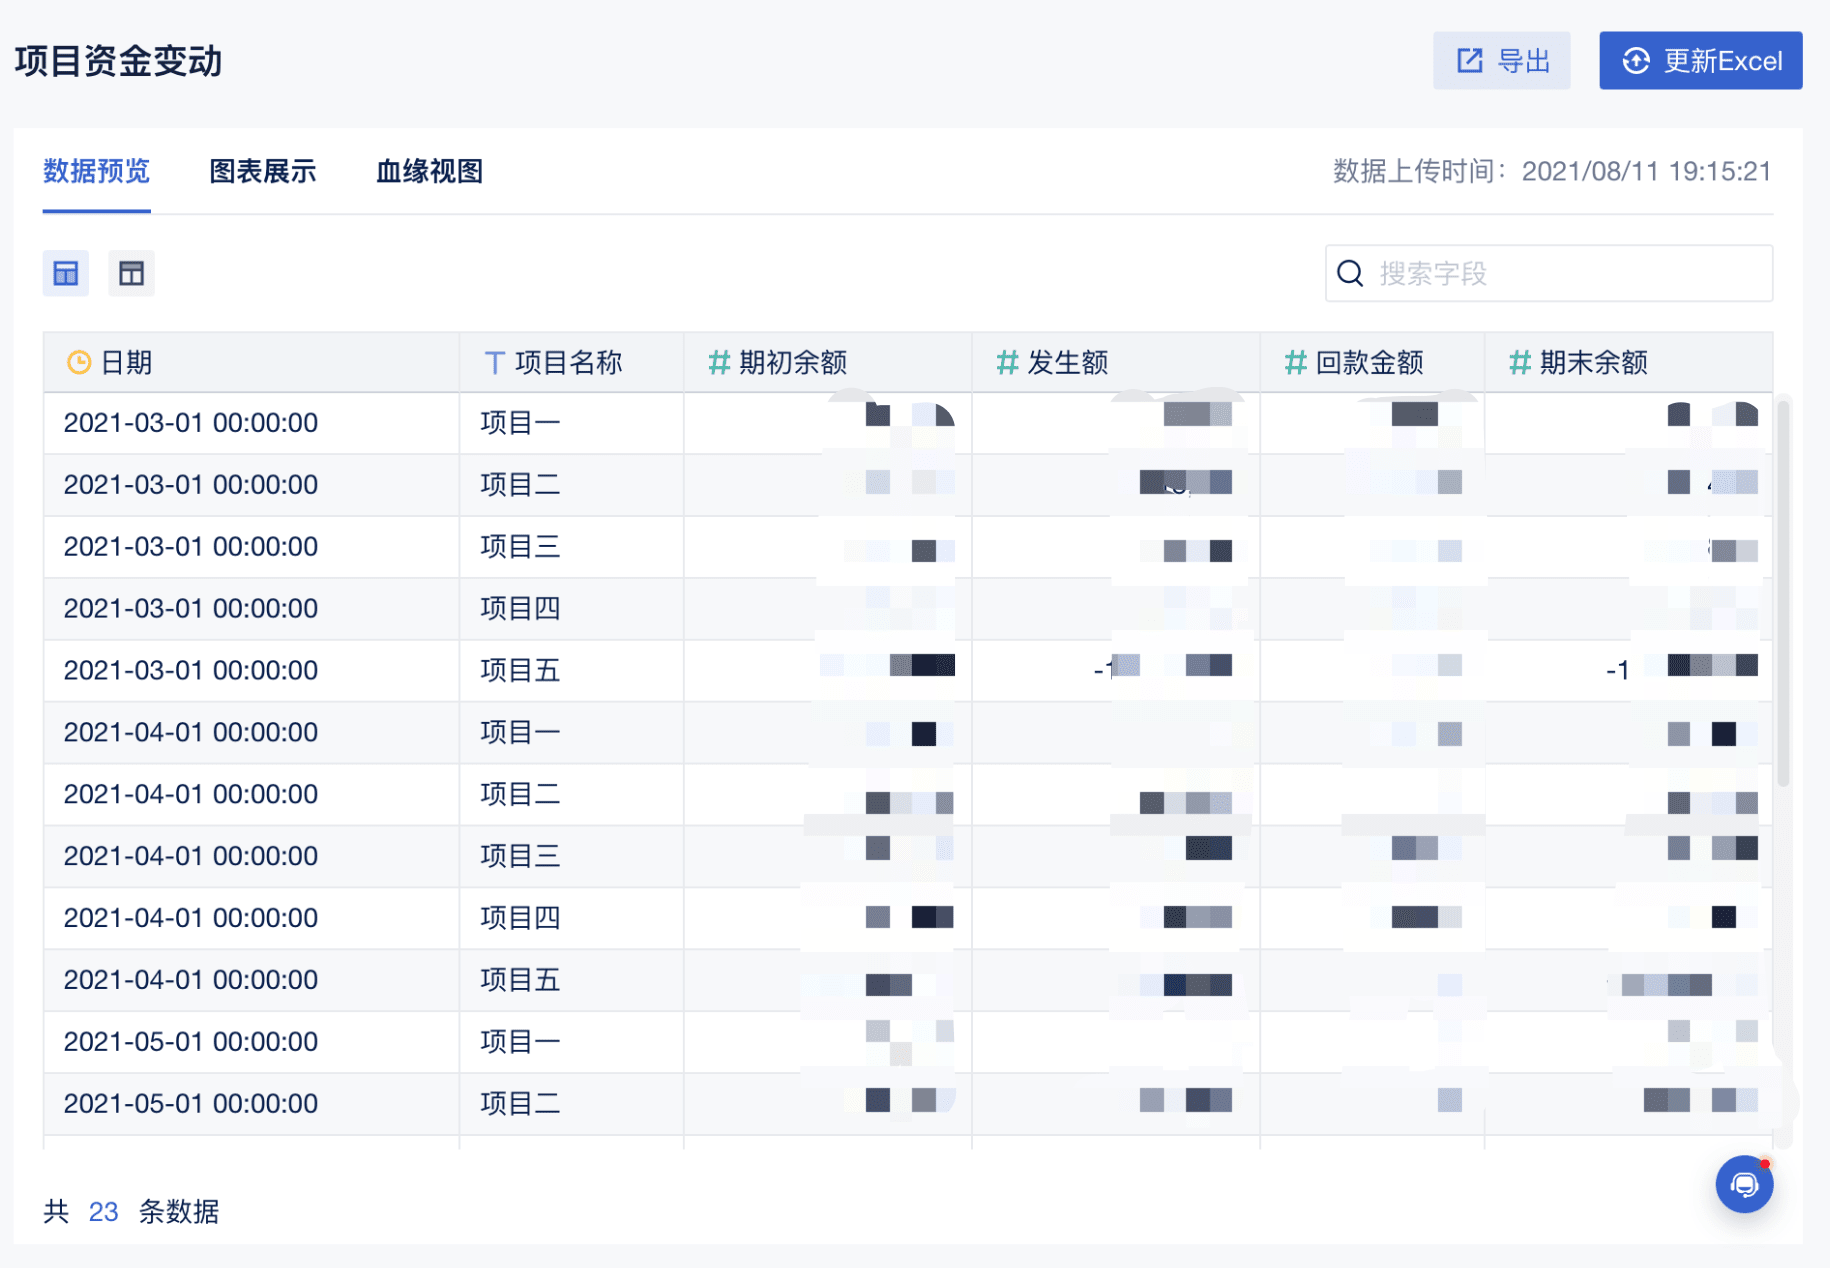Select 项目五 in the 2021-04-01 row

[520, 981]
